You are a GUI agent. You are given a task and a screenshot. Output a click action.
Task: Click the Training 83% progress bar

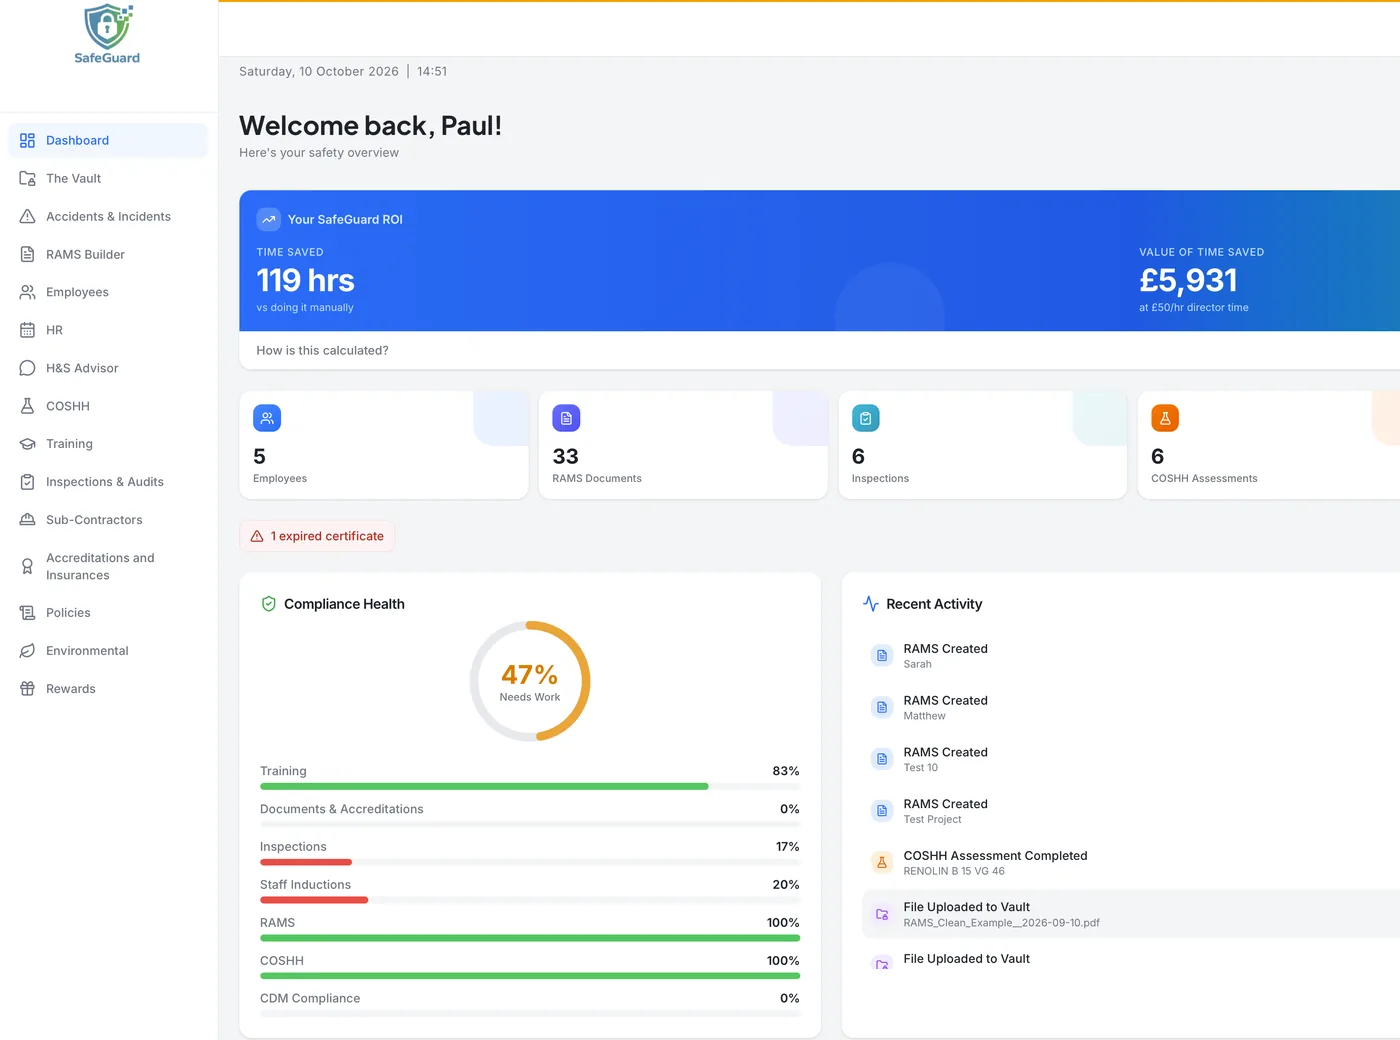[x=530, y=787]
